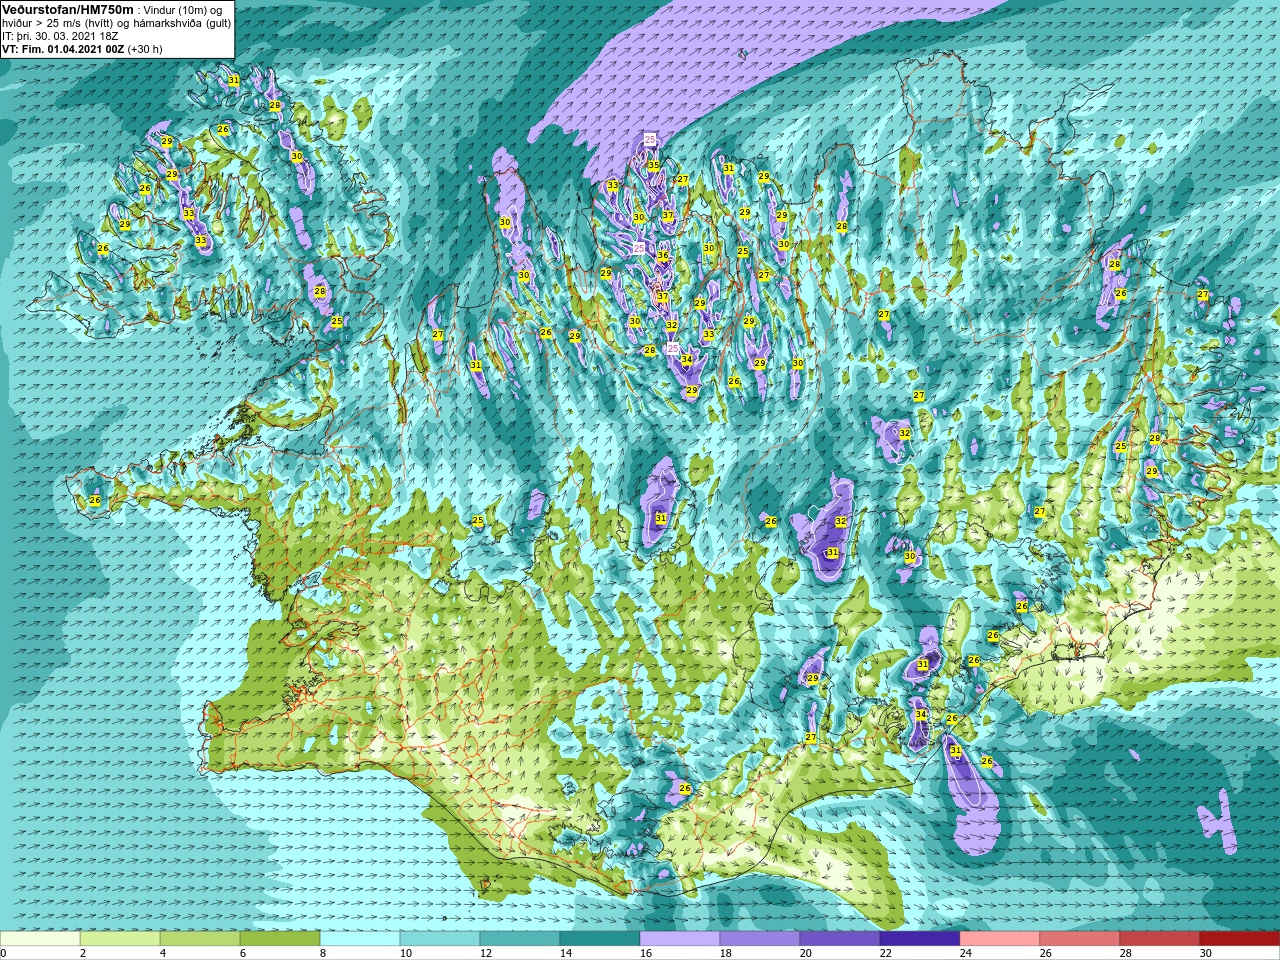Image resolution: width=1280 pixels, height=960 pixels.
Task: Pick the 20–22 m/s violet legend swatch
Action: [840, 939]
